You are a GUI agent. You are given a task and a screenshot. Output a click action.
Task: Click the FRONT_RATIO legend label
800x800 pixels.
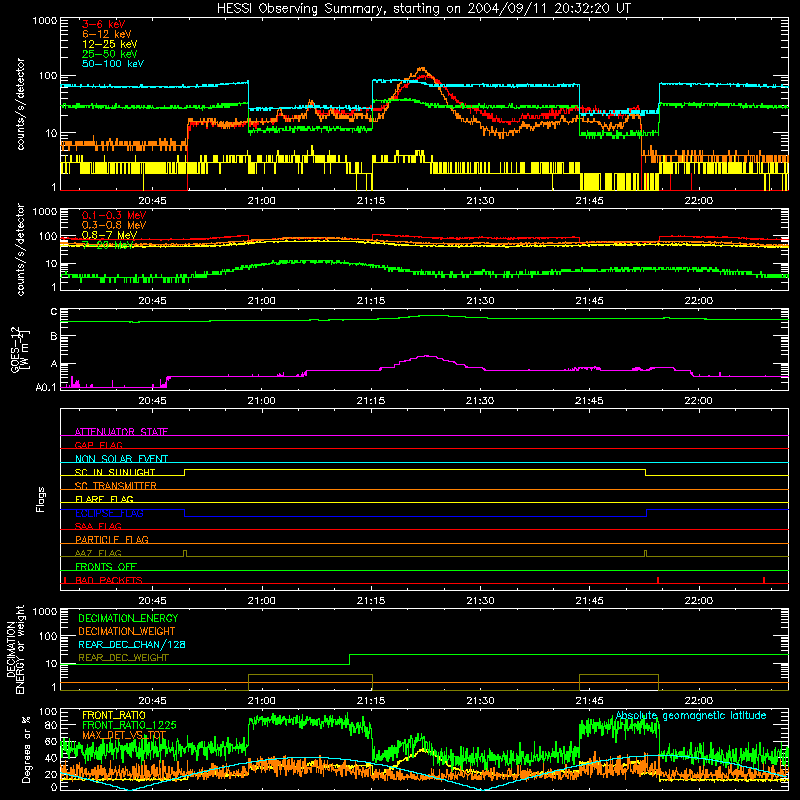(x=114, y=715)
